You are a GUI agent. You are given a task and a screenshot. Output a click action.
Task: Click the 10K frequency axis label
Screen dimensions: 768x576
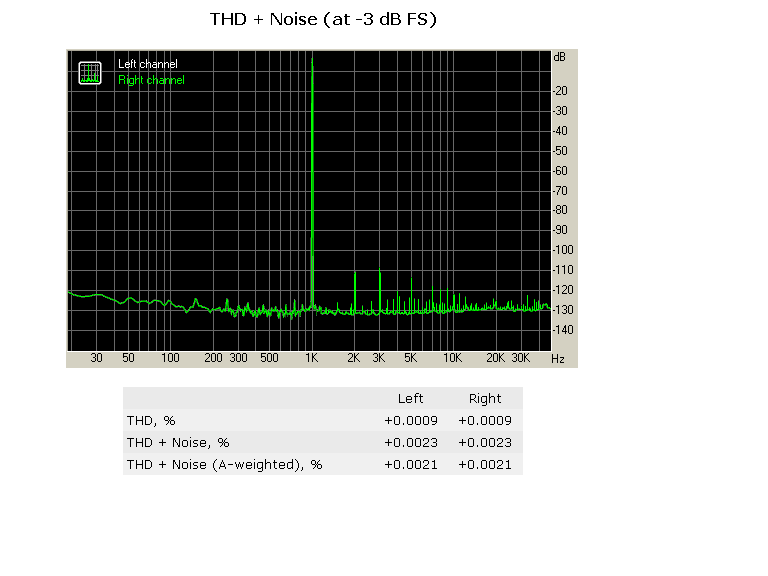[452, 358]
